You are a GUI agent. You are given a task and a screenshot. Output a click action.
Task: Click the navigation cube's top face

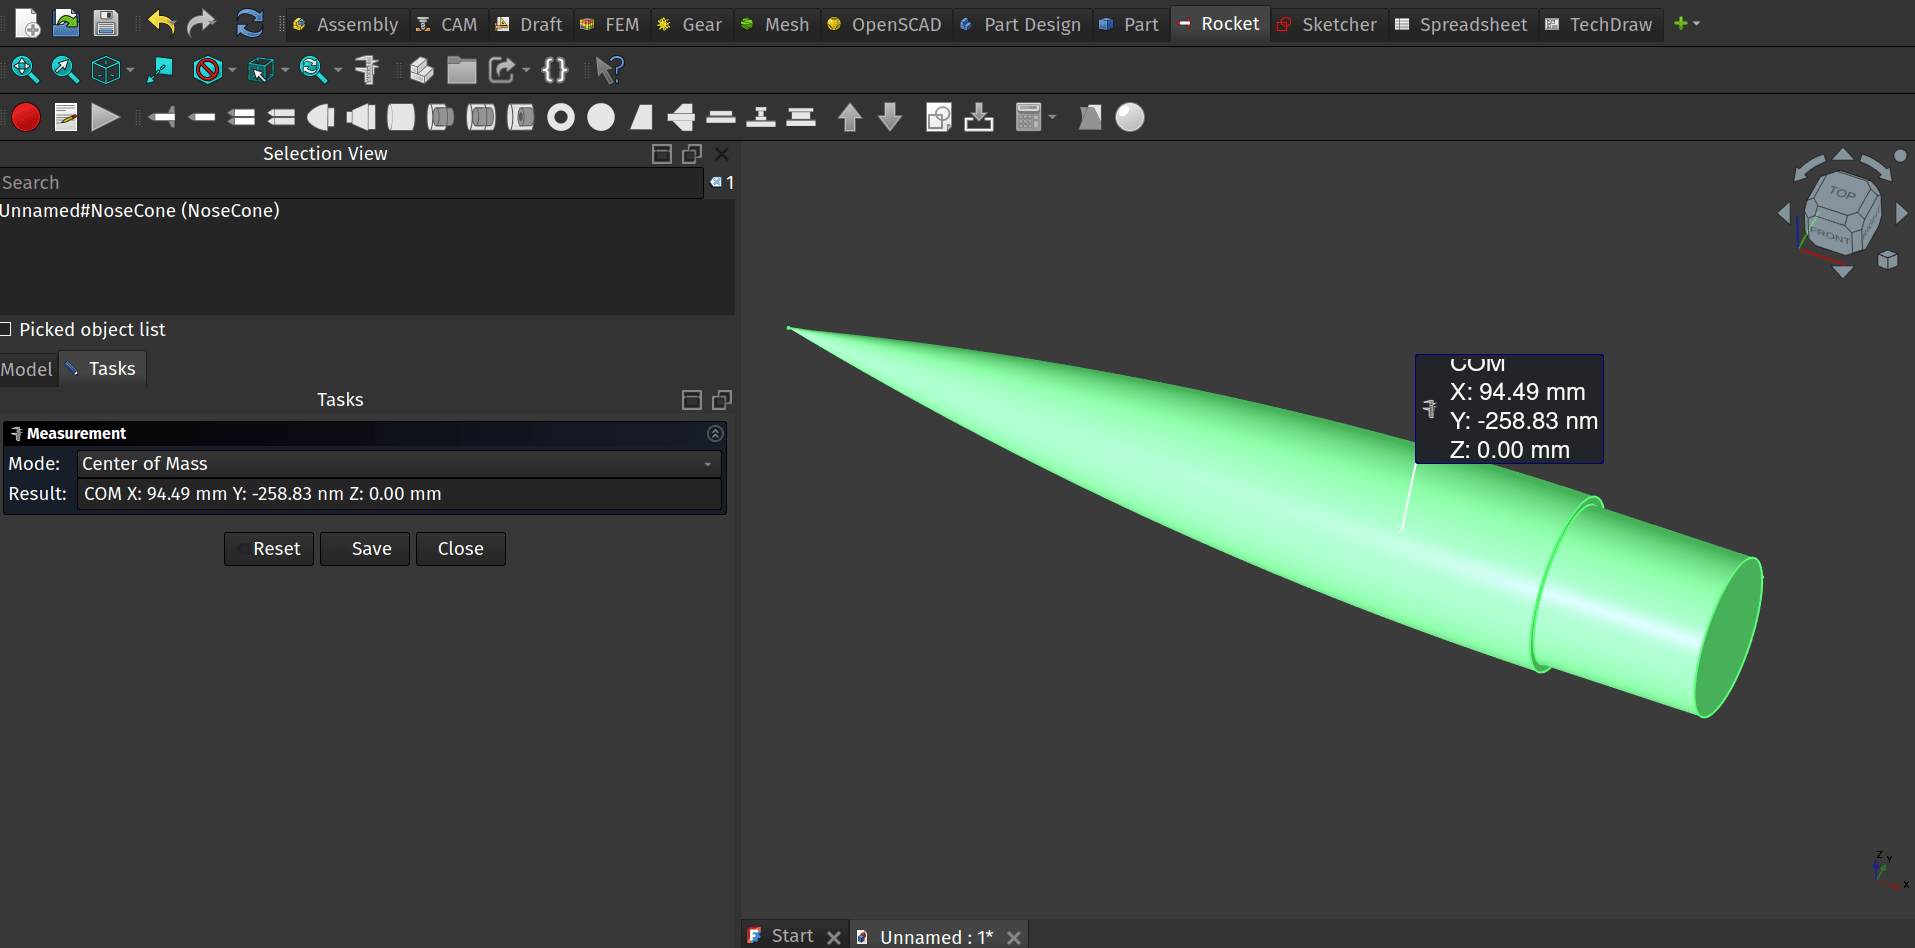tap(1842, 192)
